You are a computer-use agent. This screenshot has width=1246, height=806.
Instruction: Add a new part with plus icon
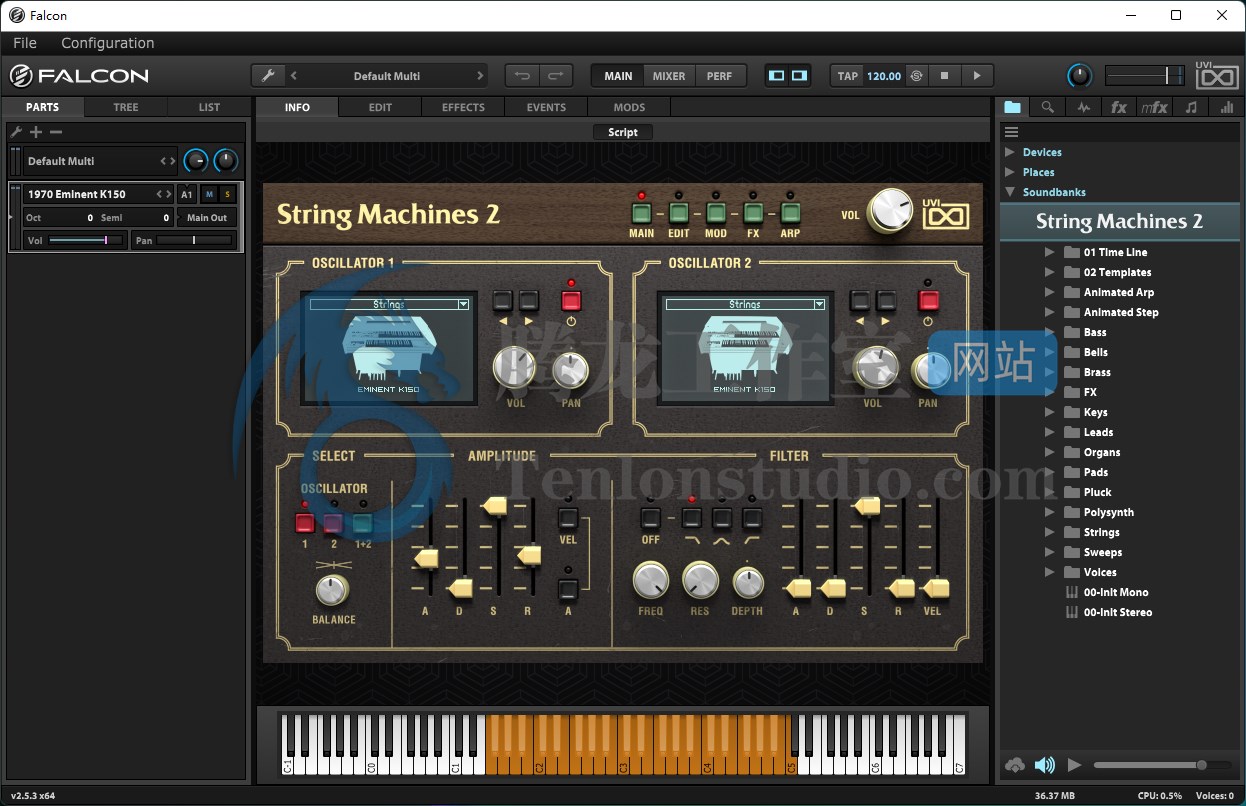[x=36, y=132]
